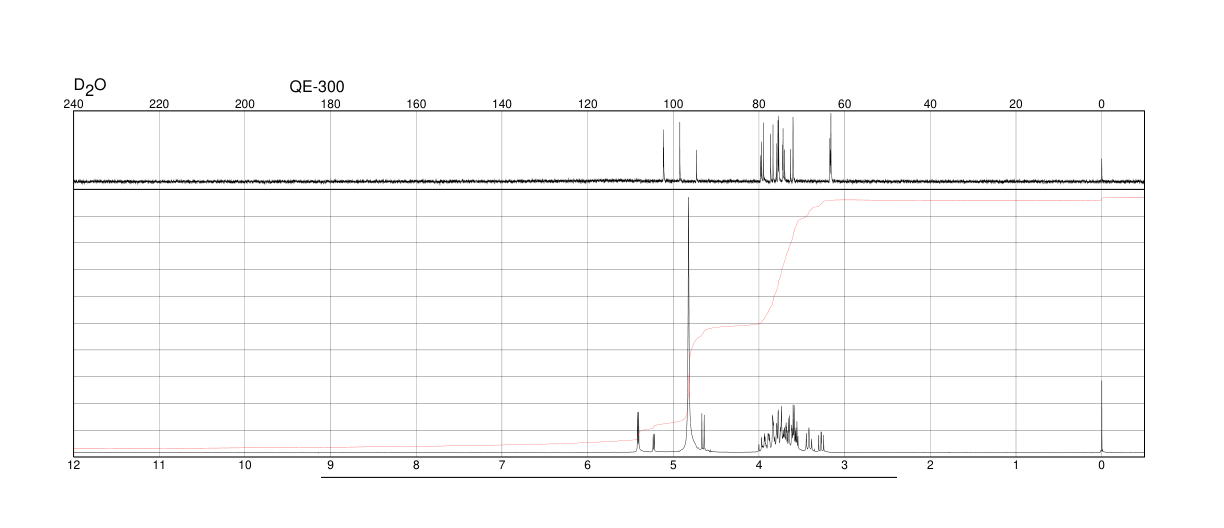Click the 11 ppm label on the proton axis
Viewport: 1224px width, 528px height.
click(159, 466)
